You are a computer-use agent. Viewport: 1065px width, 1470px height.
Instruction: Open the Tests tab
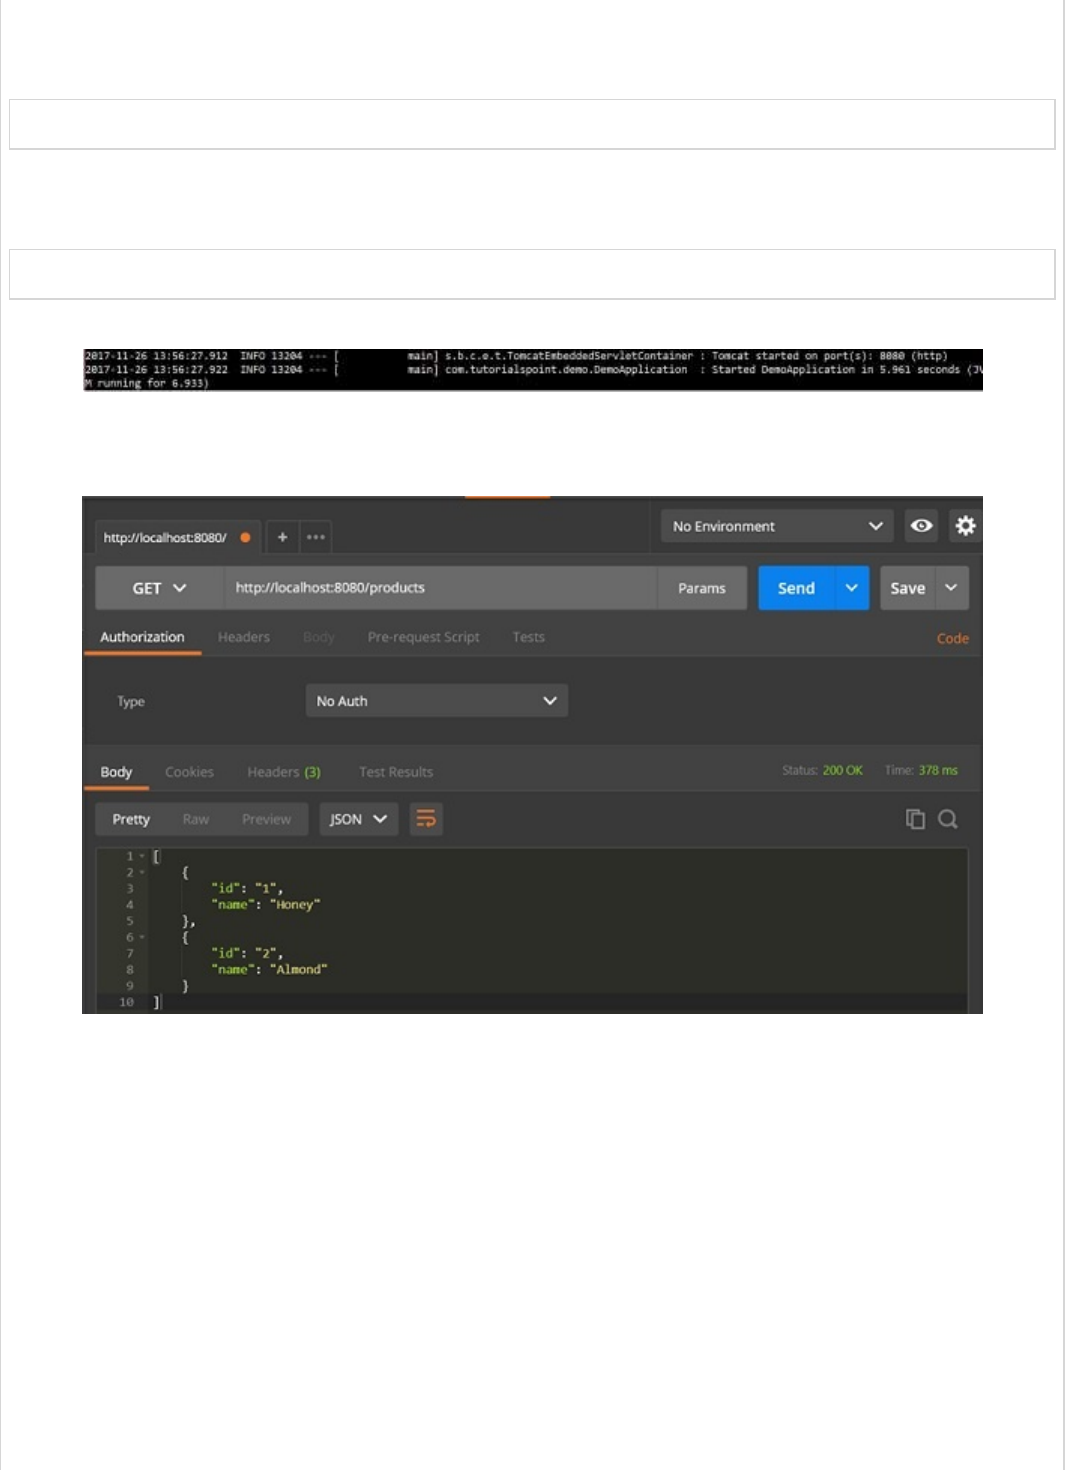click(529, 637)
